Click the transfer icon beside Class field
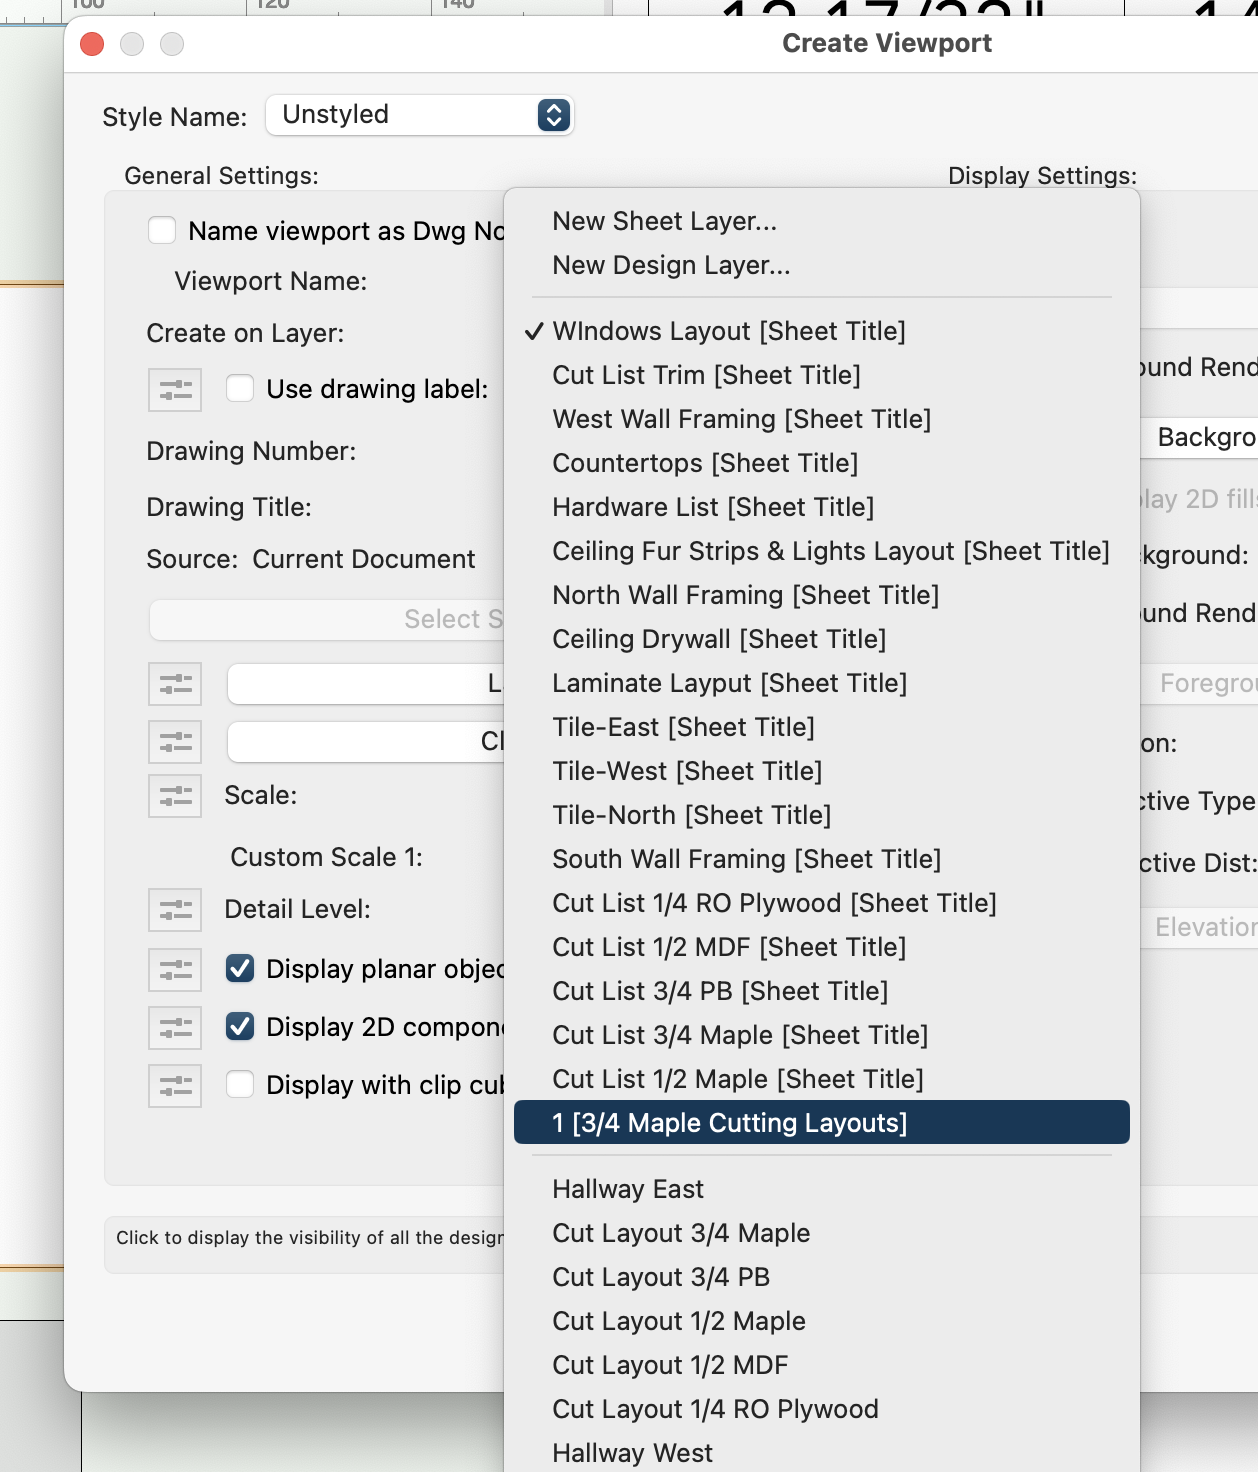Screen dimensions: 1258x1472 (174, 742)
